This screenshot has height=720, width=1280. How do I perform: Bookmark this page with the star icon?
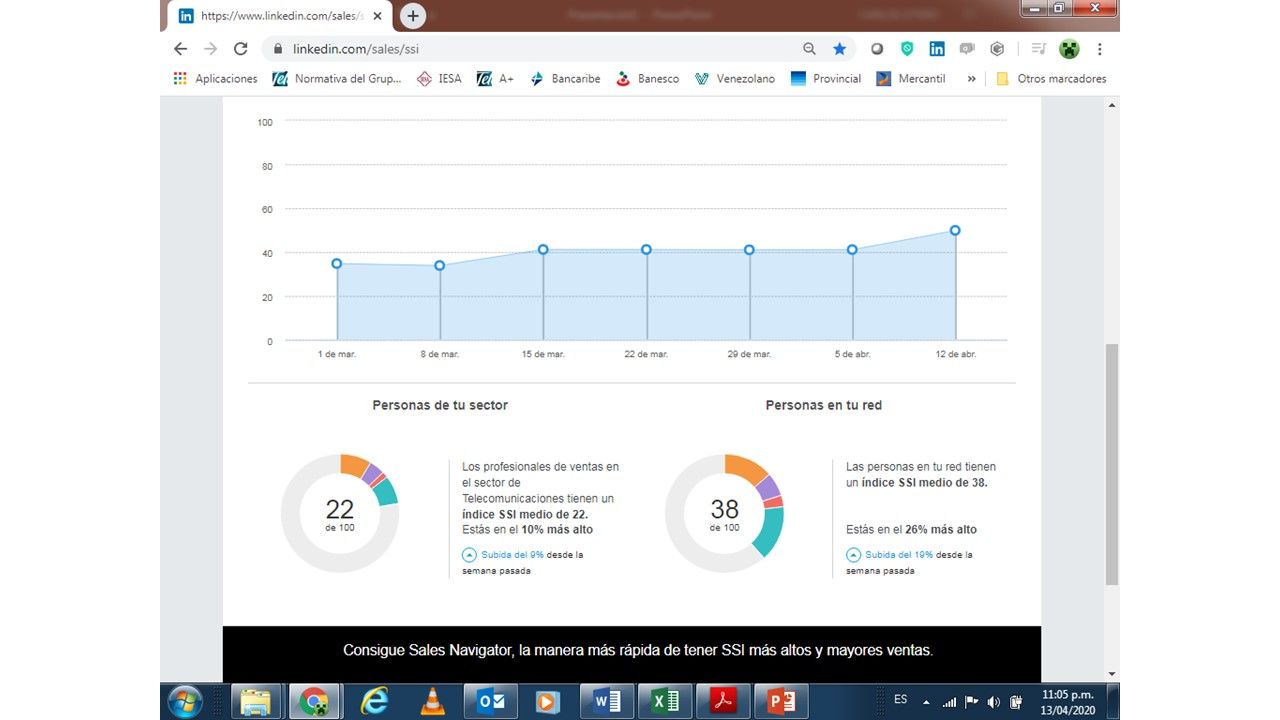point(839,49)
